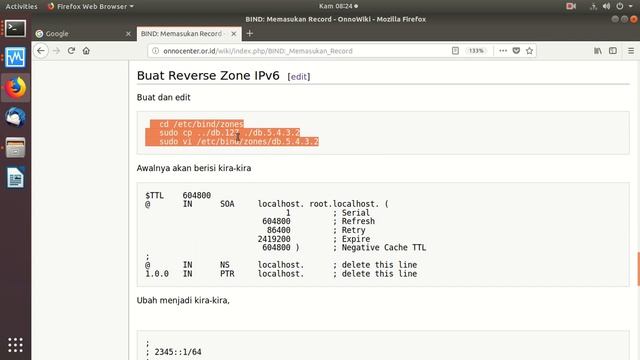View site information icon in address bar
The width and height of the screenshot is (640, 360).
click(x=155, y=51)
